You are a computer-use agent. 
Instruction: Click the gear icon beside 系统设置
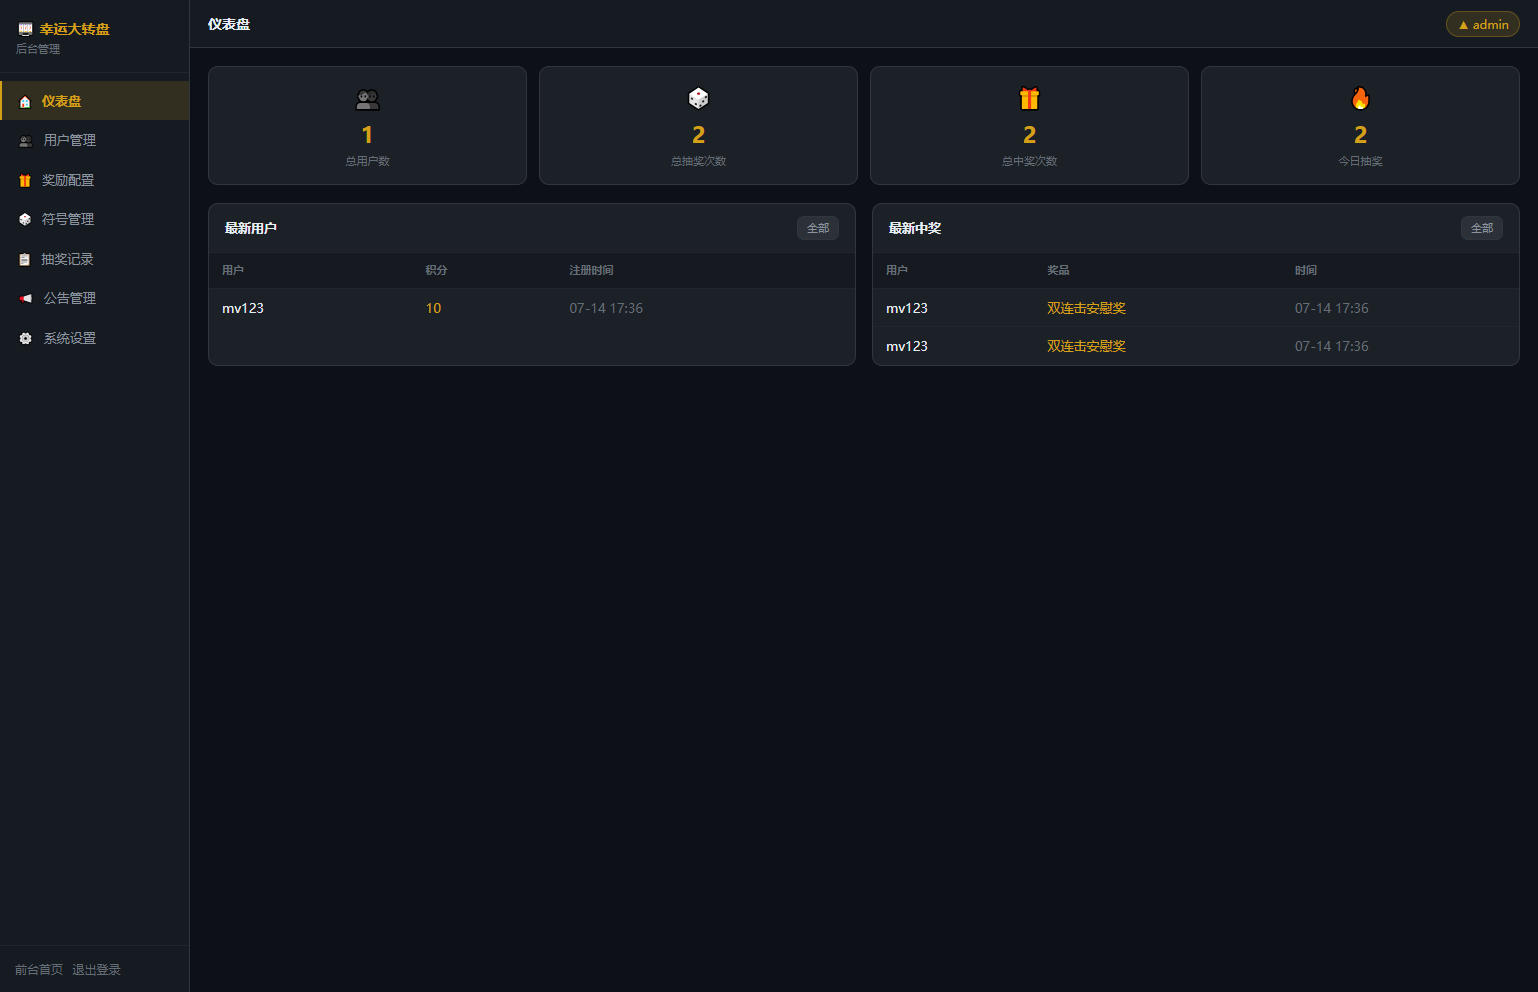click(x=26, y=339)
